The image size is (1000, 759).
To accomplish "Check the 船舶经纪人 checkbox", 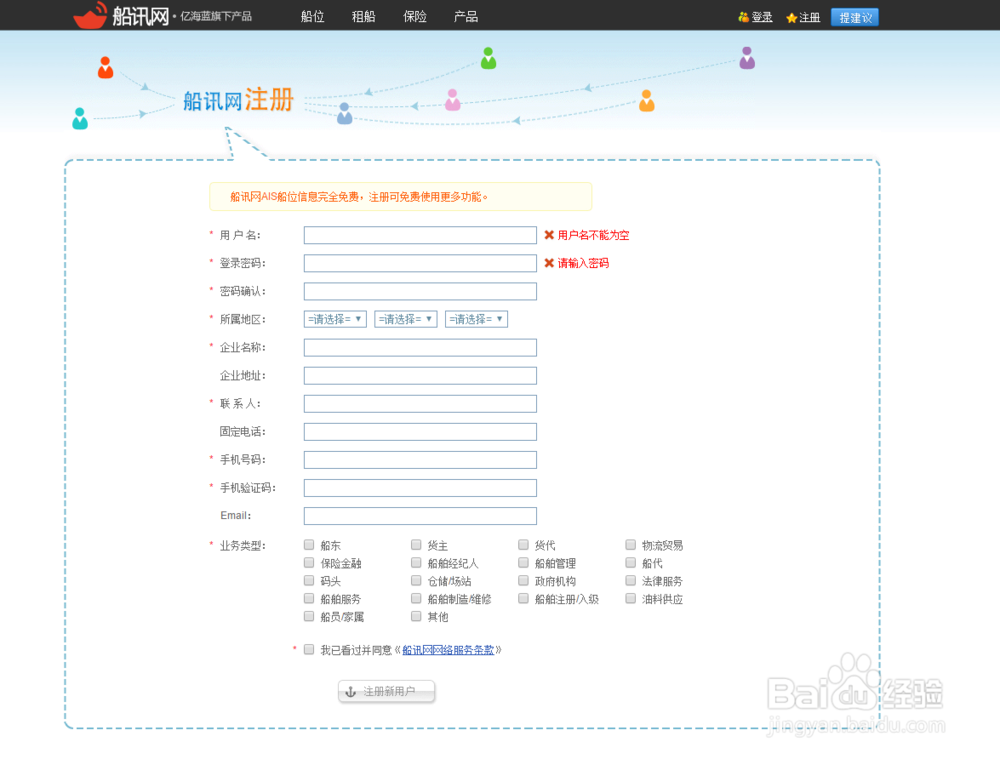I will [416, 563].
